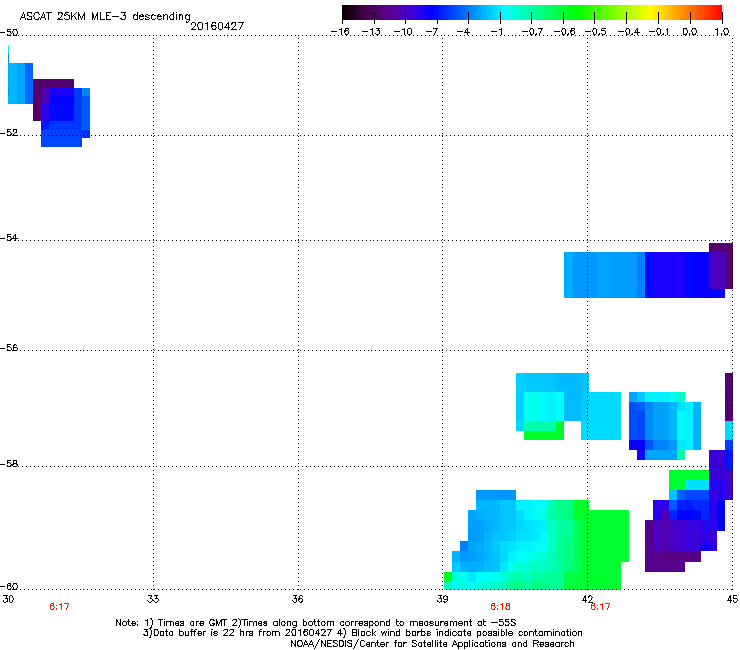Viewport: 740px width, 650px height.
Task: Pick the yellow section of the colorbar
Action: click(x=652, y=12)
